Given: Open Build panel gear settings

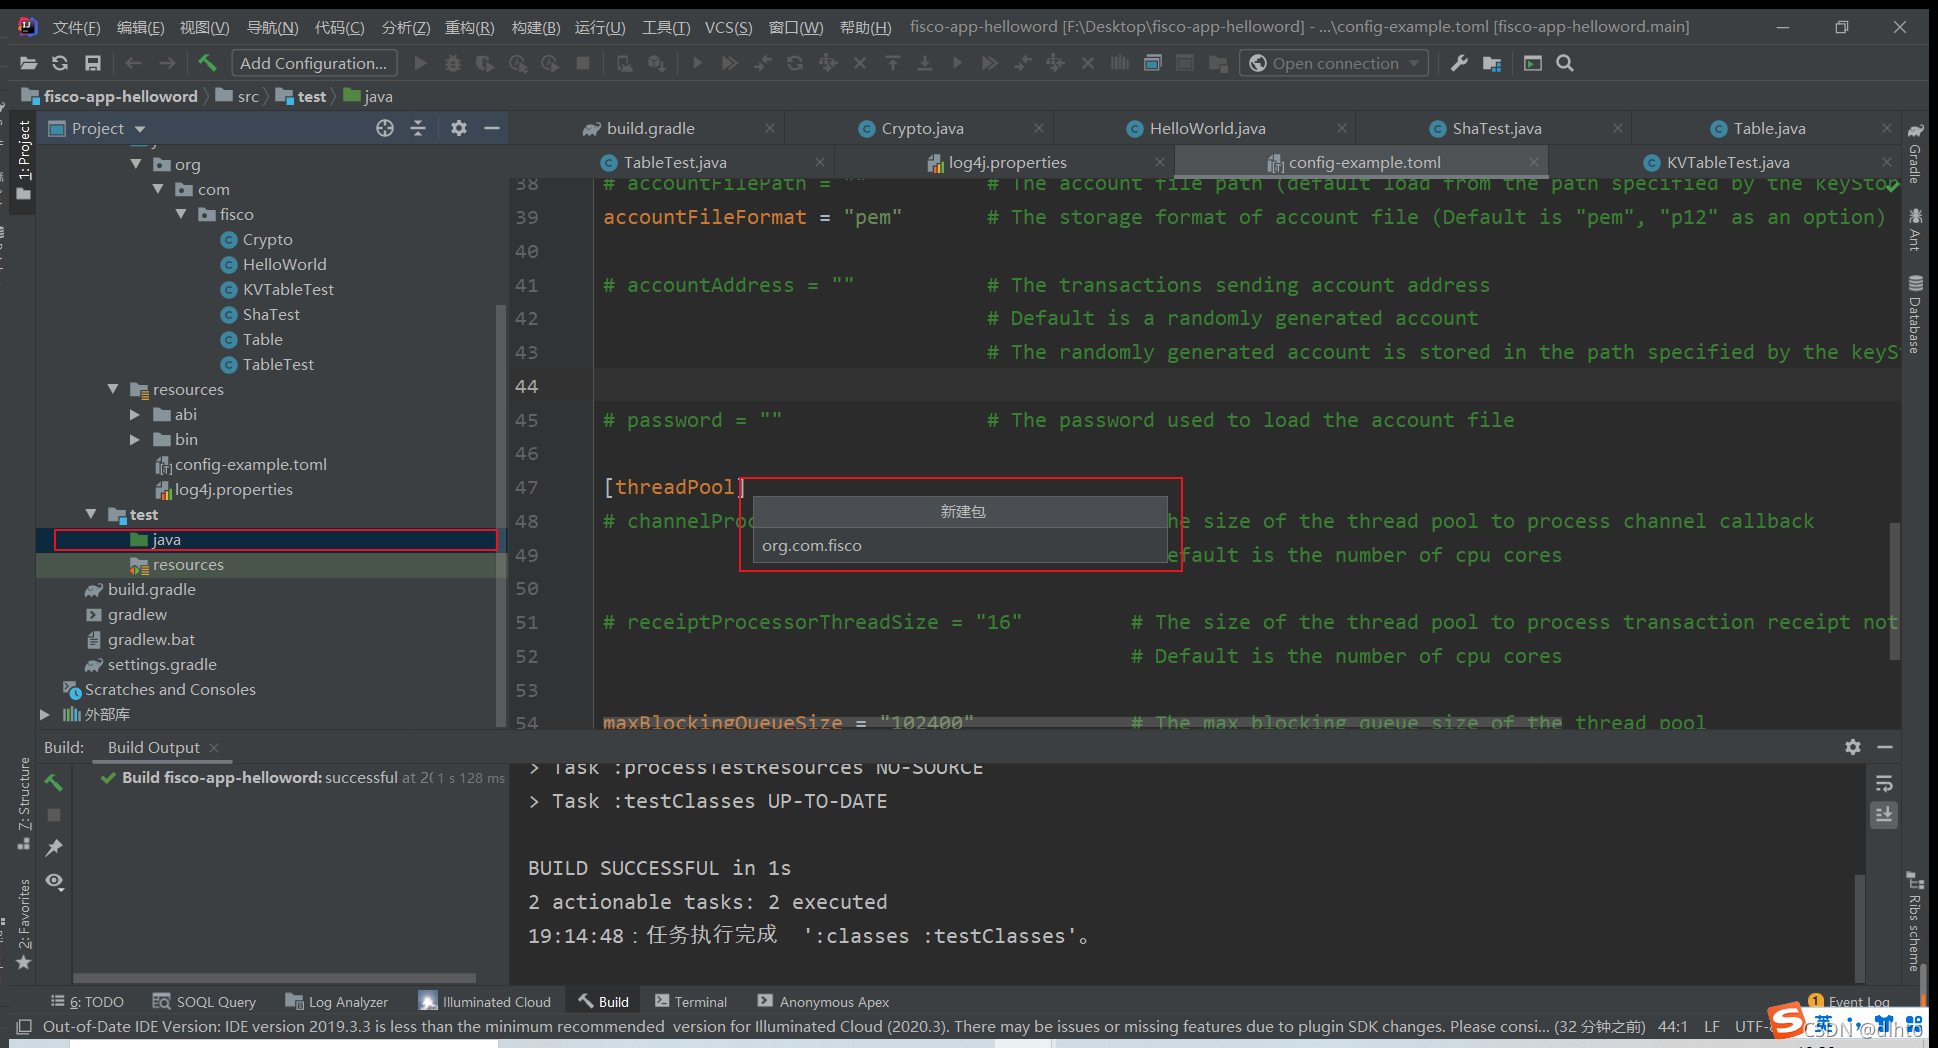Looking at the screenshot, I should [1853, 747].
